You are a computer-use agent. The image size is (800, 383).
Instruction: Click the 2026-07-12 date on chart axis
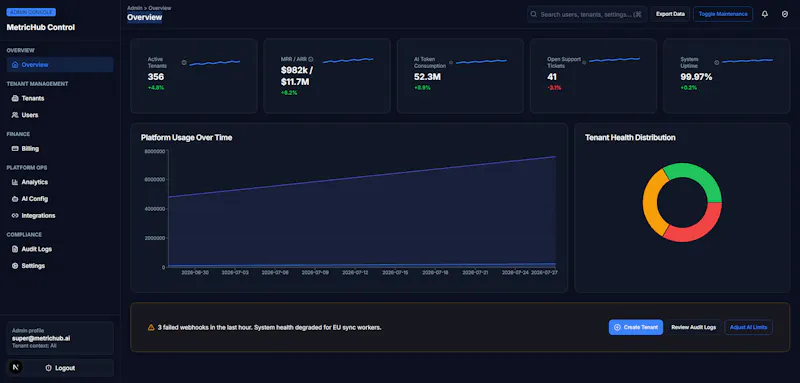coord(355,273)
